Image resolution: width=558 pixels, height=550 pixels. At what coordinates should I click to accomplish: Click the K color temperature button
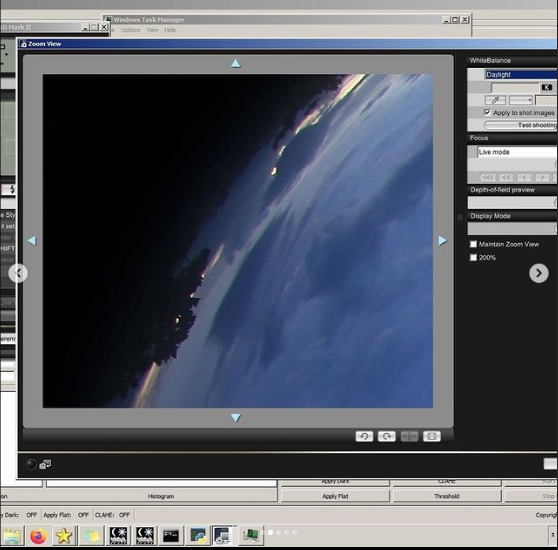[547, 87]
